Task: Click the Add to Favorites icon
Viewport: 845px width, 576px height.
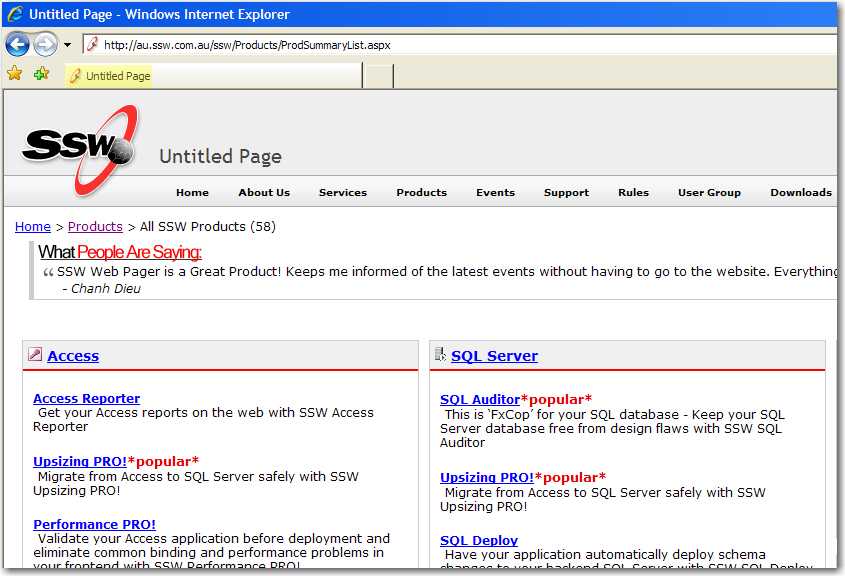Action: click(x=41, y=74)
